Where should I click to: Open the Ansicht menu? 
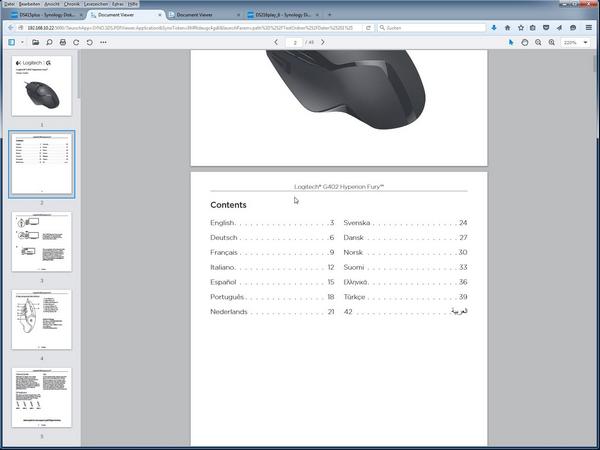pyautogui.click(x=52, y=4)
